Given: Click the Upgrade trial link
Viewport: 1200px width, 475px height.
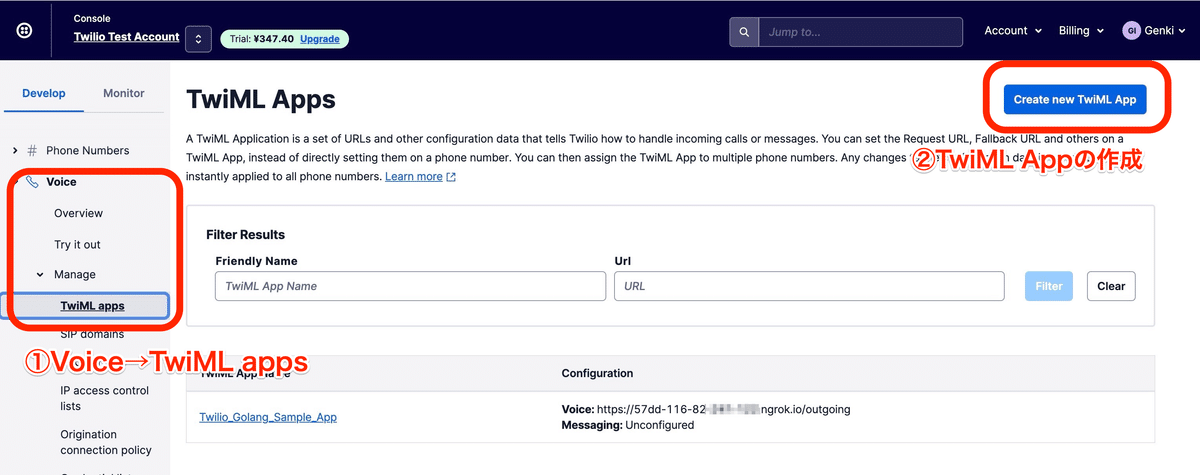Looking at the screenshot, I should coord(319,39).
